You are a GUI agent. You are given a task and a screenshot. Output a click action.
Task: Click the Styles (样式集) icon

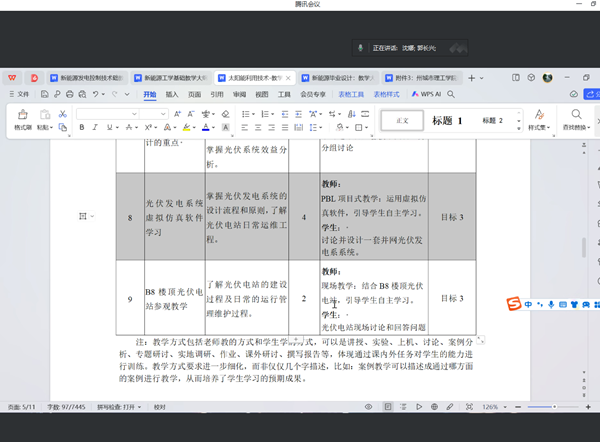click(539, 119)
